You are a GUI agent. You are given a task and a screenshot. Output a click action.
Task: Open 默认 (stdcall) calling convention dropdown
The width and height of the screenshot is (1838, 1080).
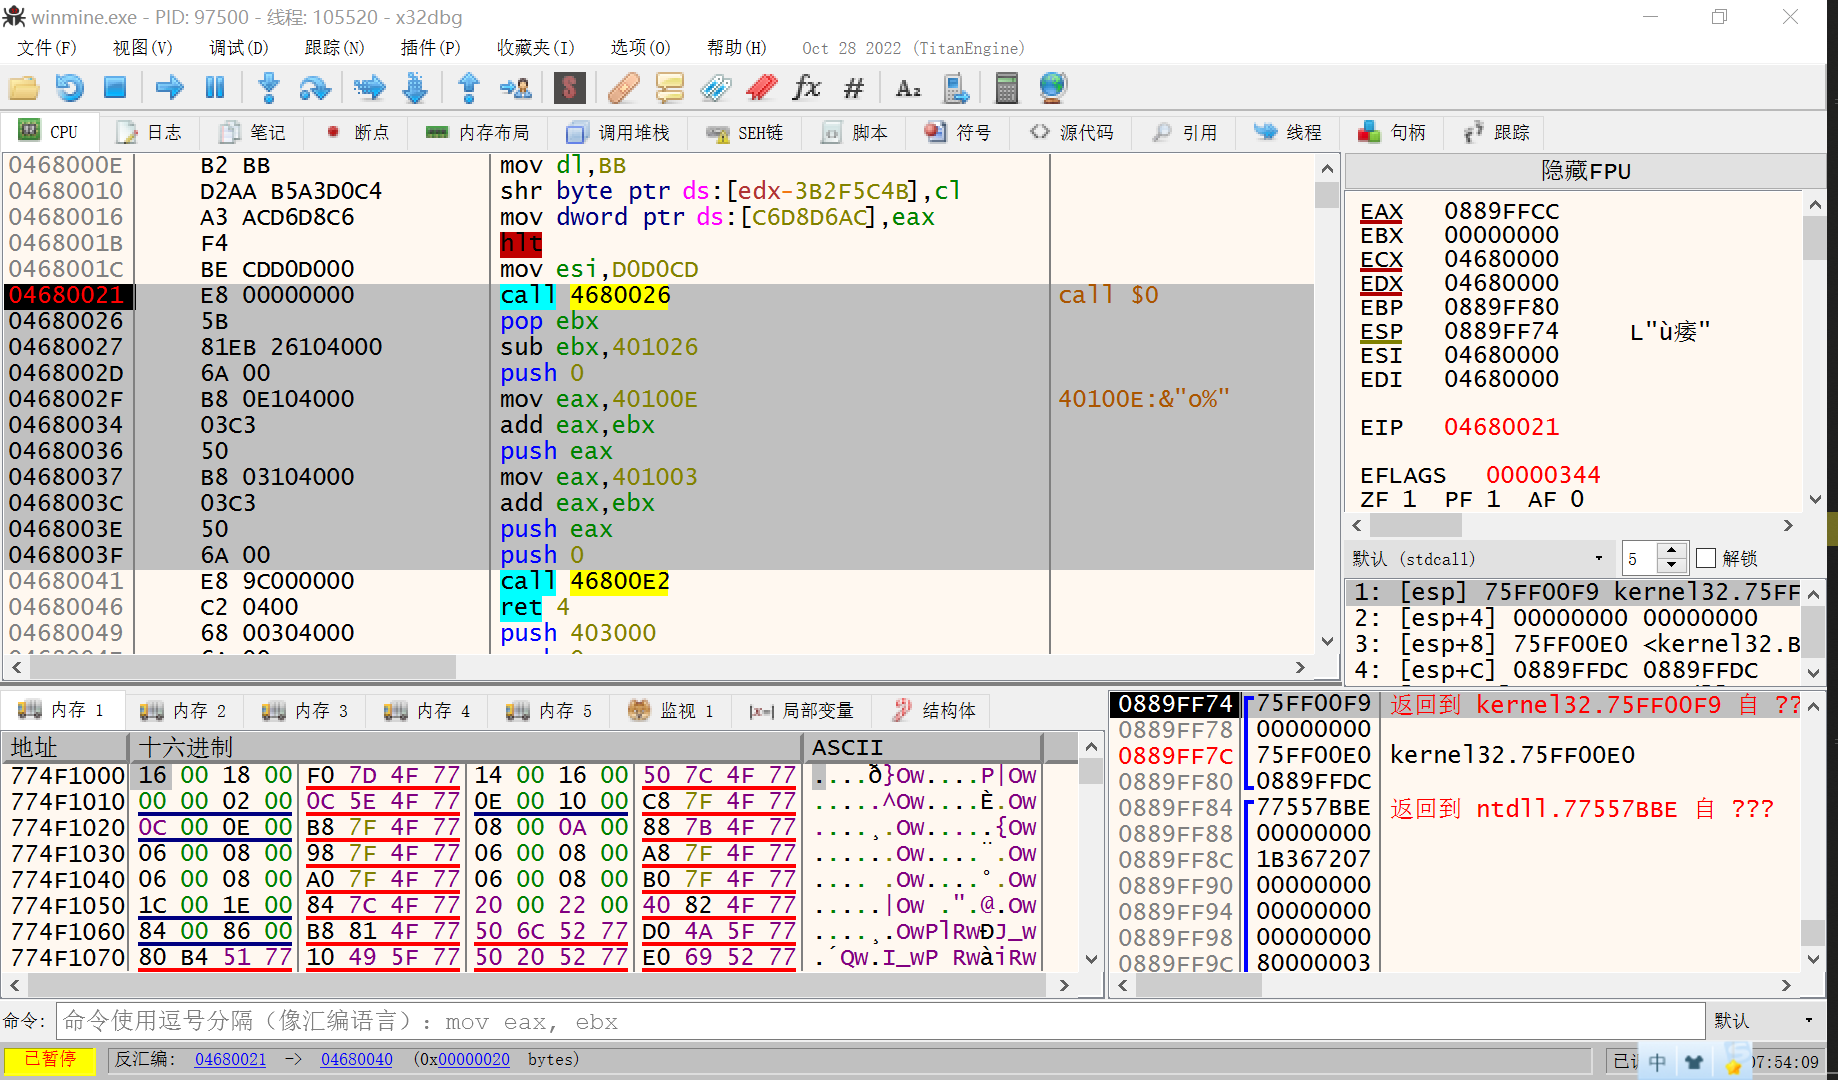(1479, 558)
